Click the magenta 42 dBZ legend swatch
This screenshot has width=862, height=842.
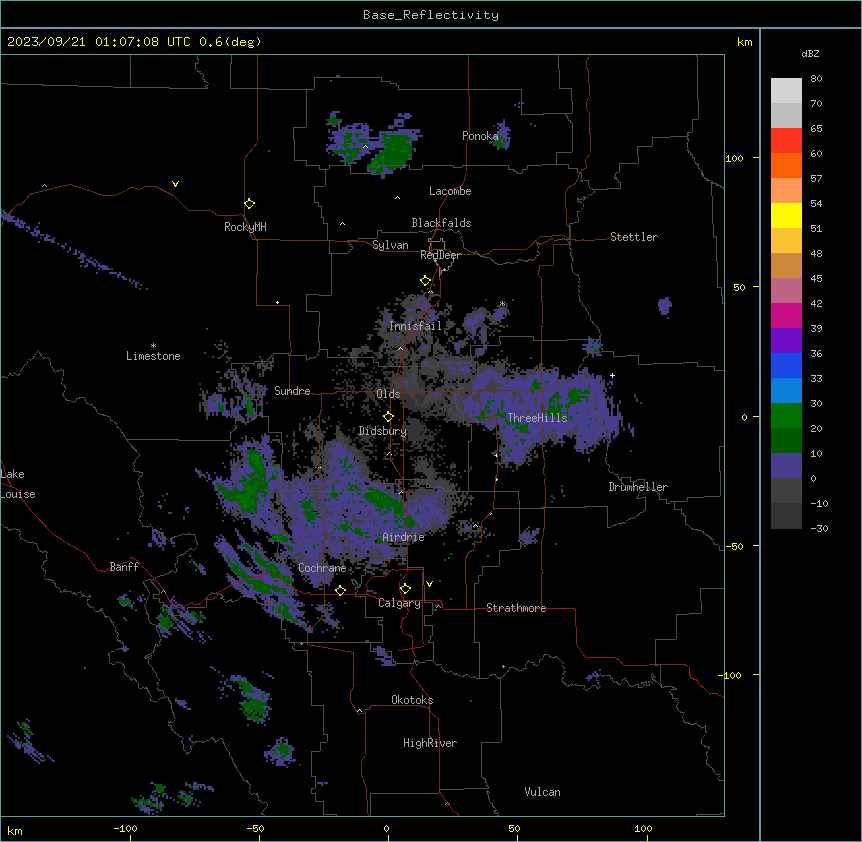pos(786,315)
